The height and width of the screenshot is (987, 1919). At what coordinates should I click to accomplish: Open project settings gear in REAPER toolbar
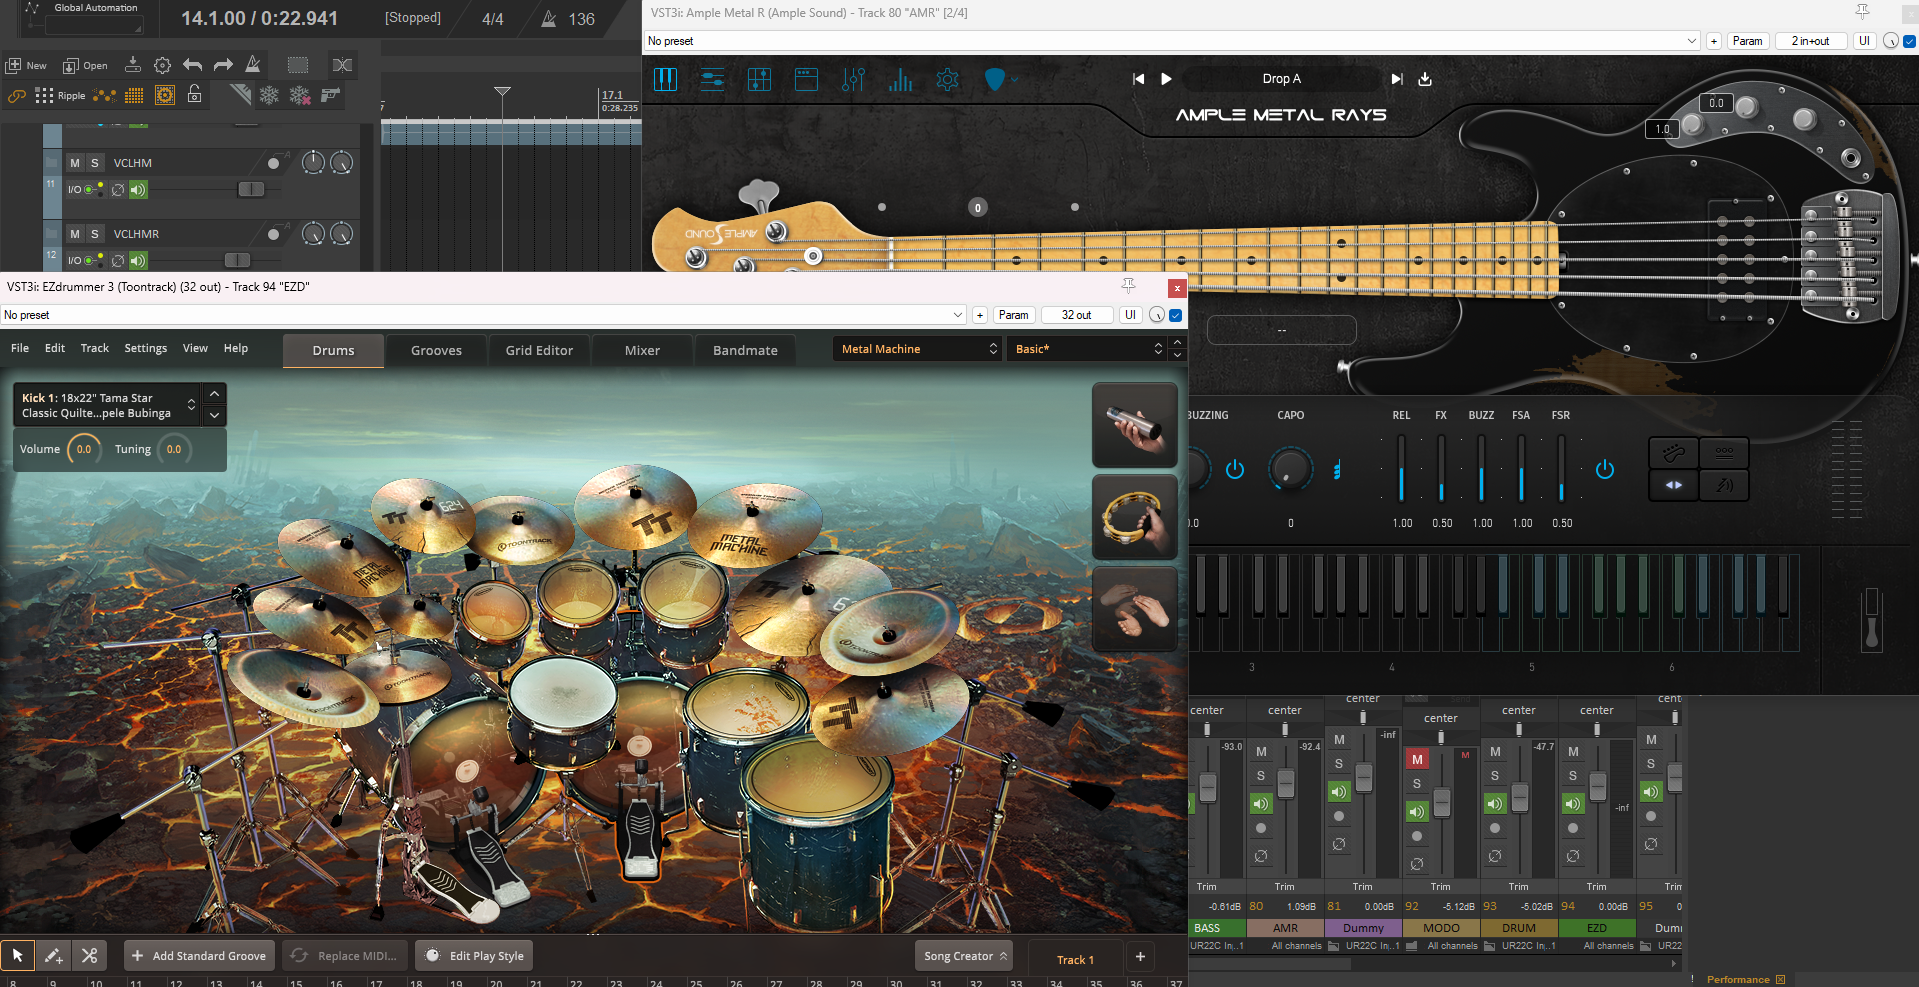[162, 65]
